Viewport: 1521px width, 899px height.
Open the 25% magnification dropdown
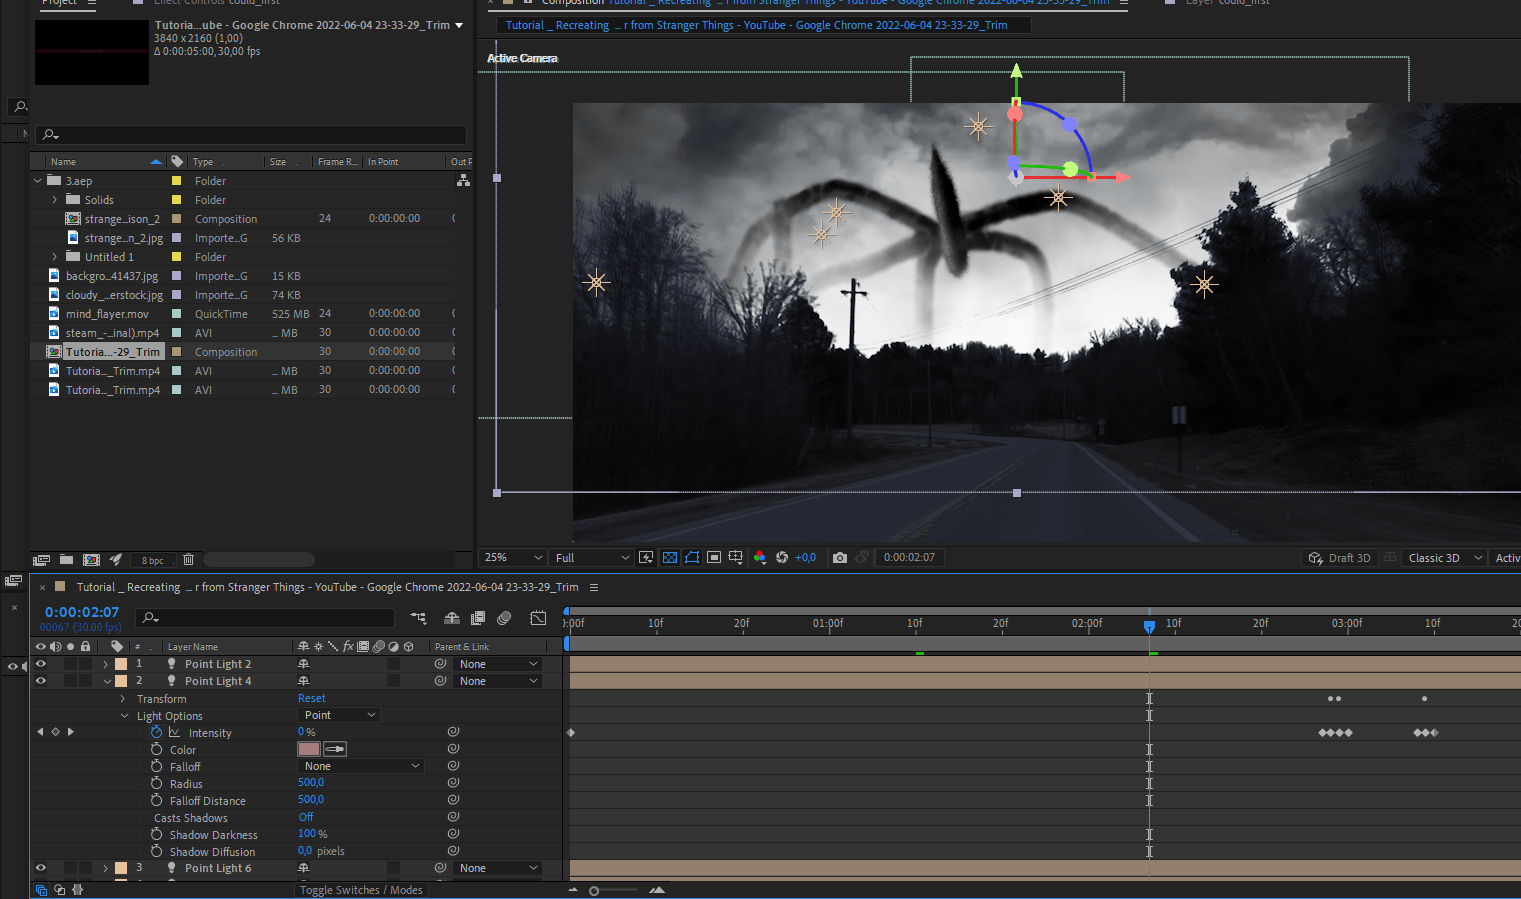coord(512,557)
